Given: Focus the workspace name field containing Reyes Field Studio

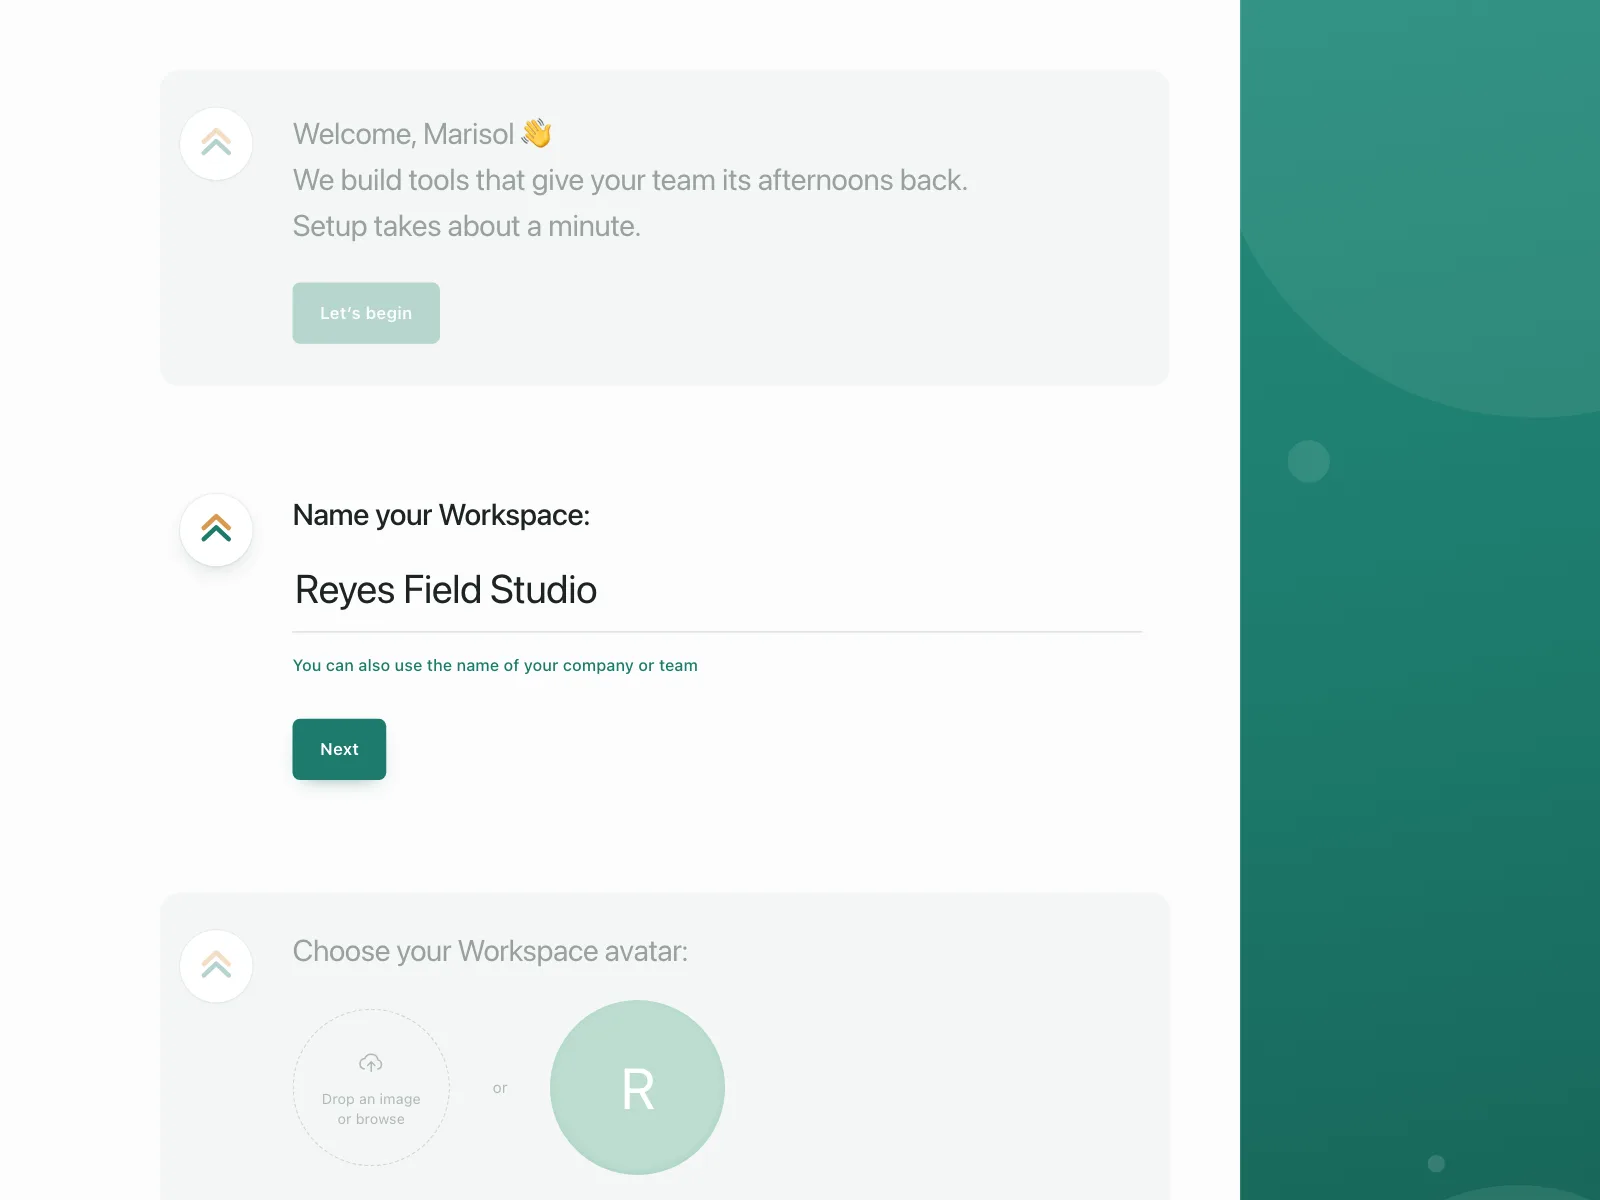Looking at the screenshot, I should (717, 591).
